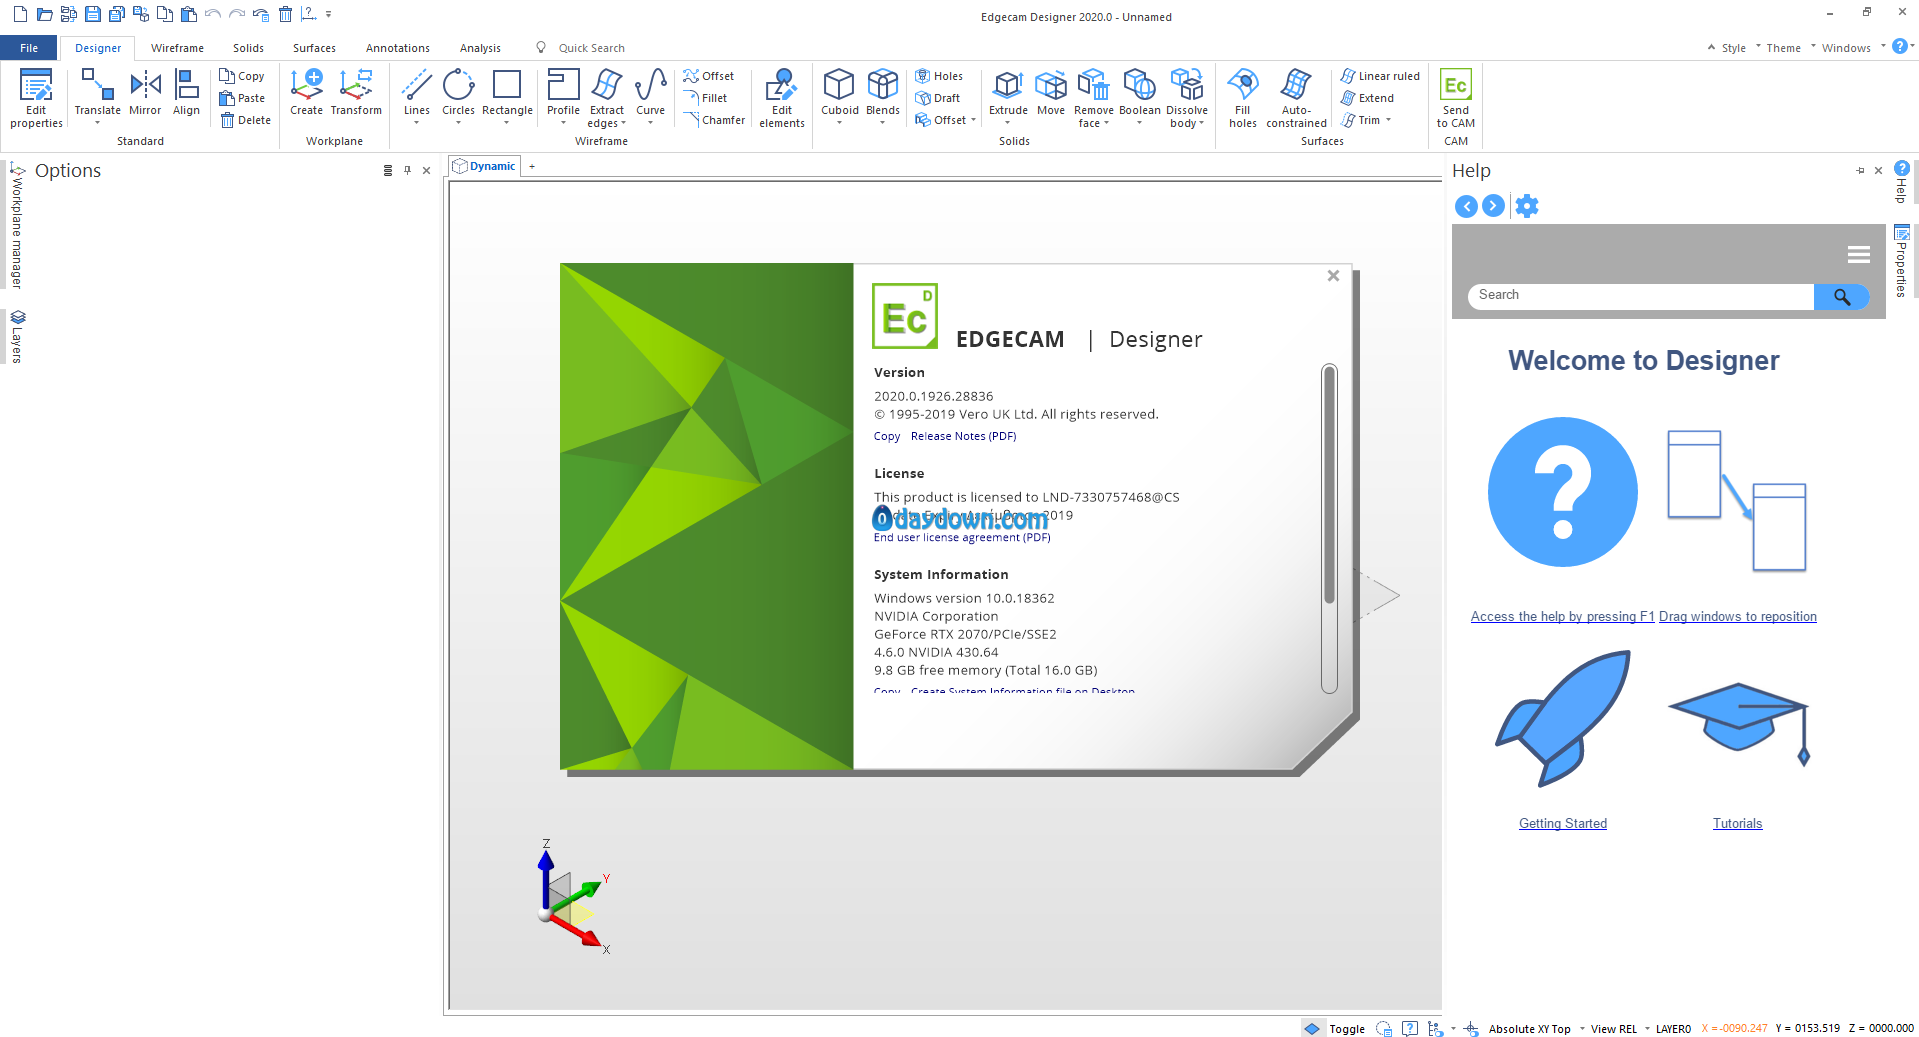The image size is (1919, 1037).
Task: Switch to the Solids ribbon tab
Action: tap(248, 48)
